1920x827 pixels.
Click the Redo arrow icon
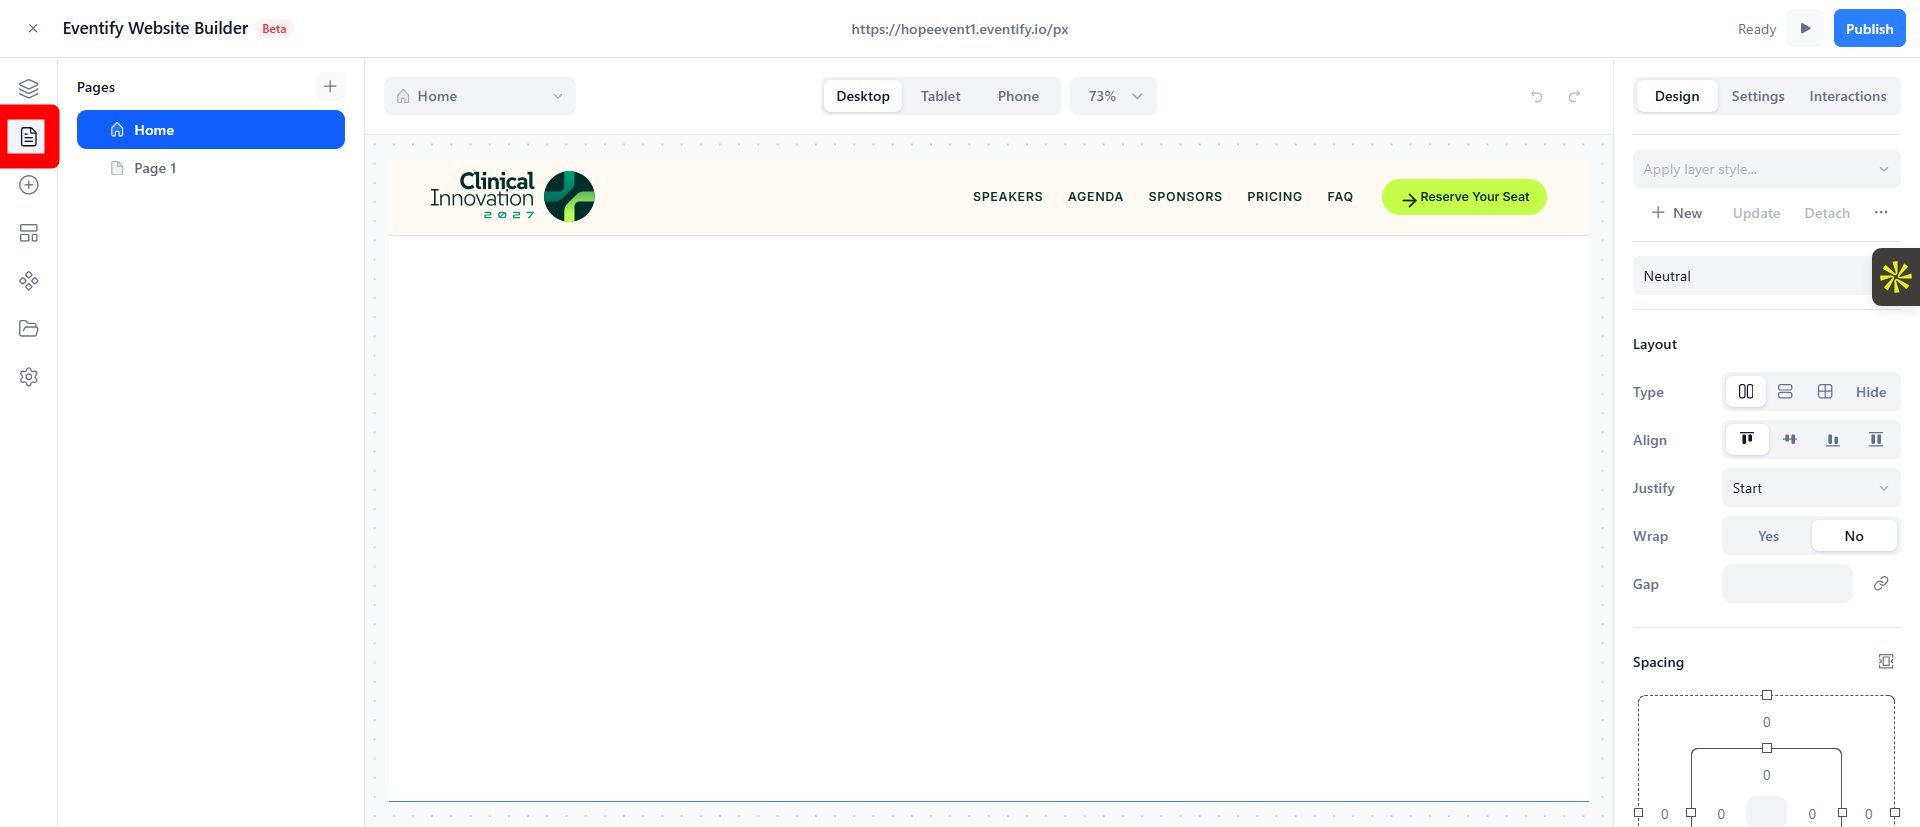pyautogui.click(x=1574, y=96)
